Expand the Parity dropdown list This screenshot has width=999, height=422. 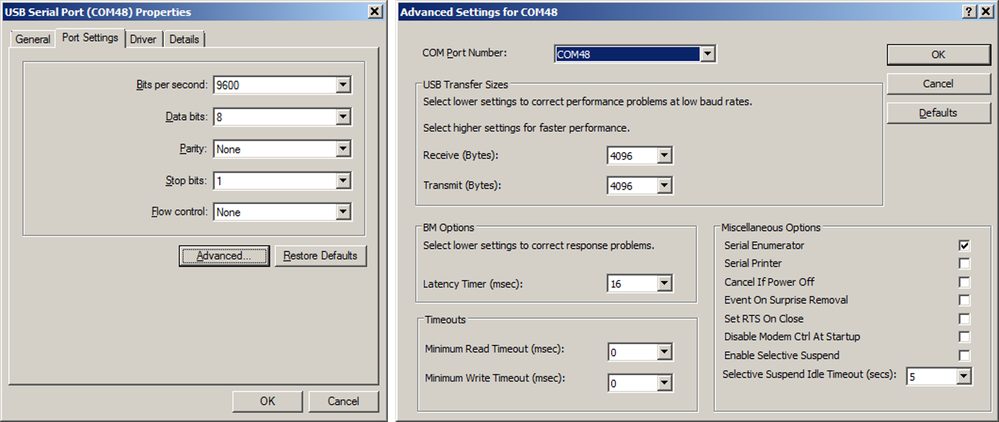point(343,149)
